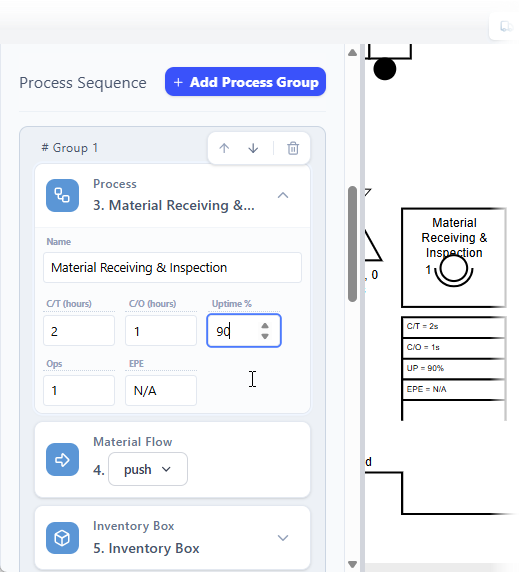Click the C/T (hours) input field

point(79,331)
